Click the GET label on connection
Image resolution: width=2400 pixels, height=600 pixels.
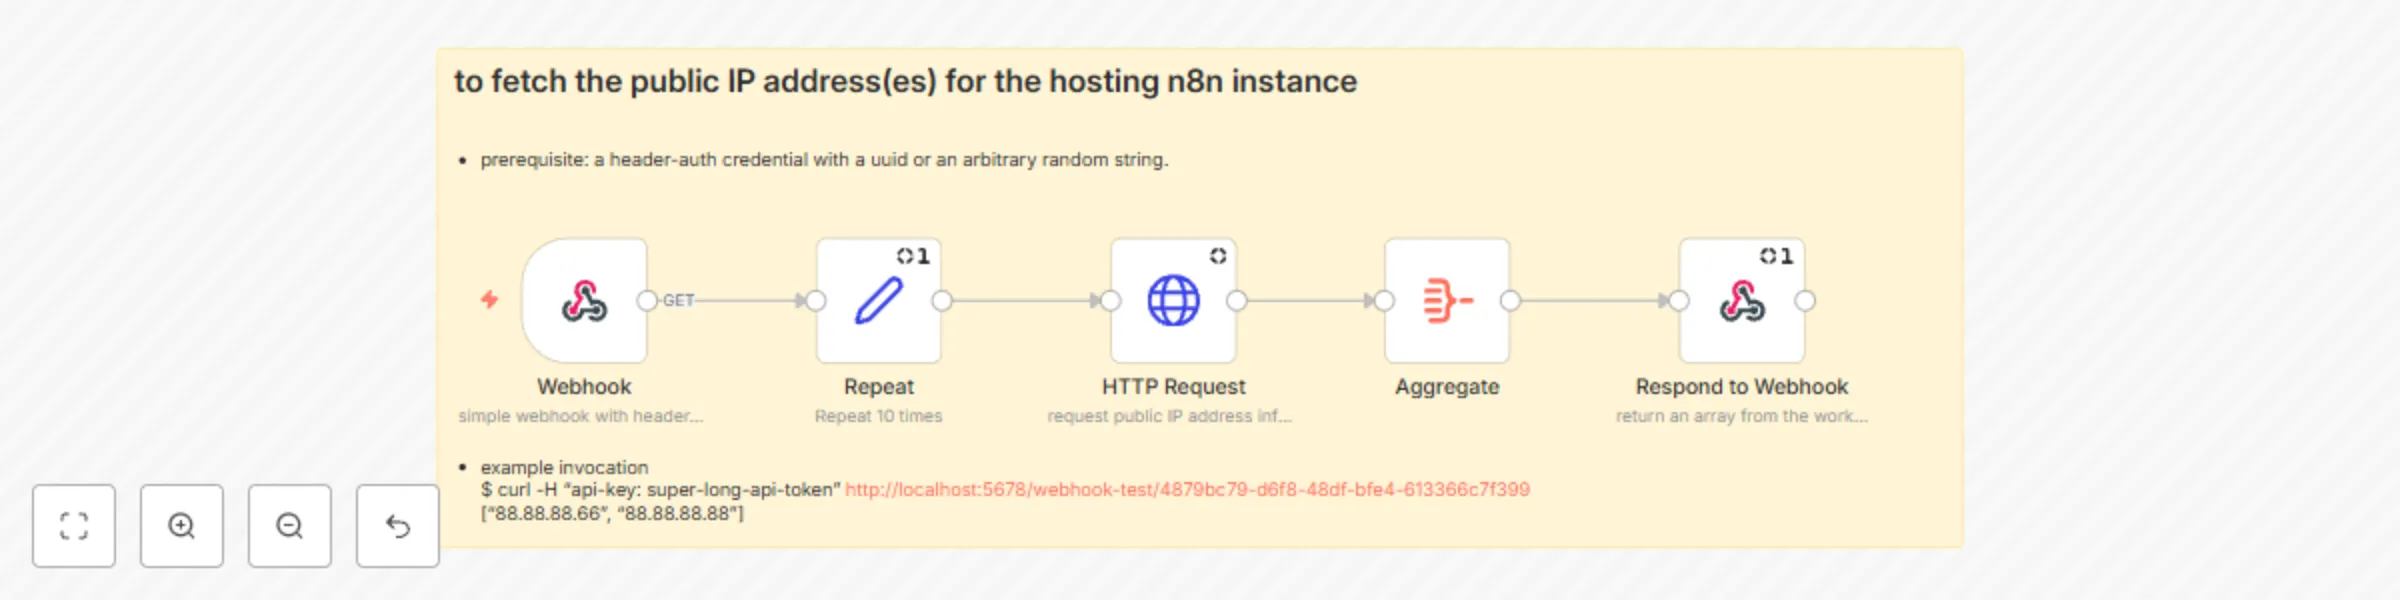coord(678,300)
